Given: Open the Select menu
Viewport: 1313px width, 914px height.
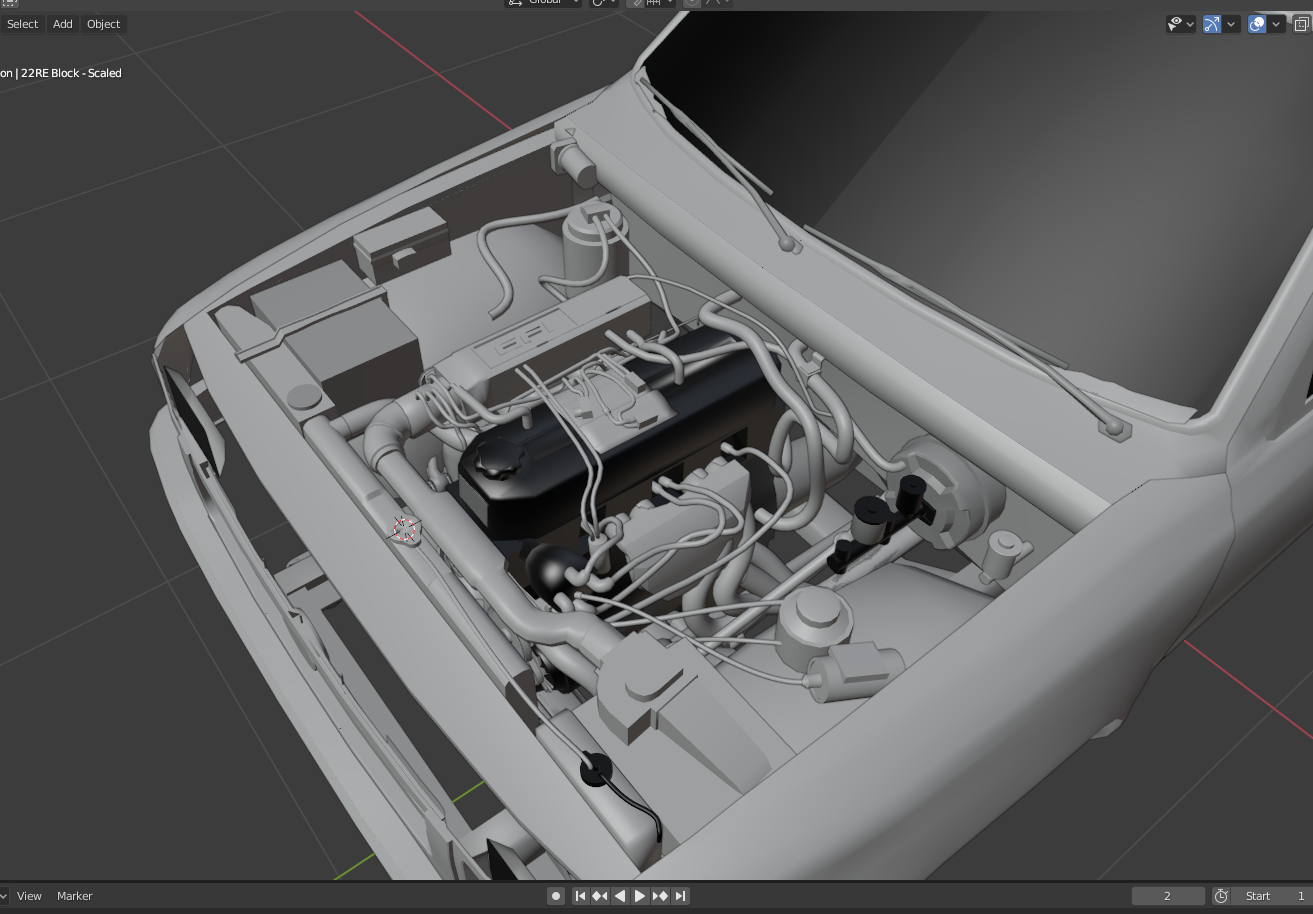Looking at the screenshot, I should pyautogui.click(x=21, y=24).
